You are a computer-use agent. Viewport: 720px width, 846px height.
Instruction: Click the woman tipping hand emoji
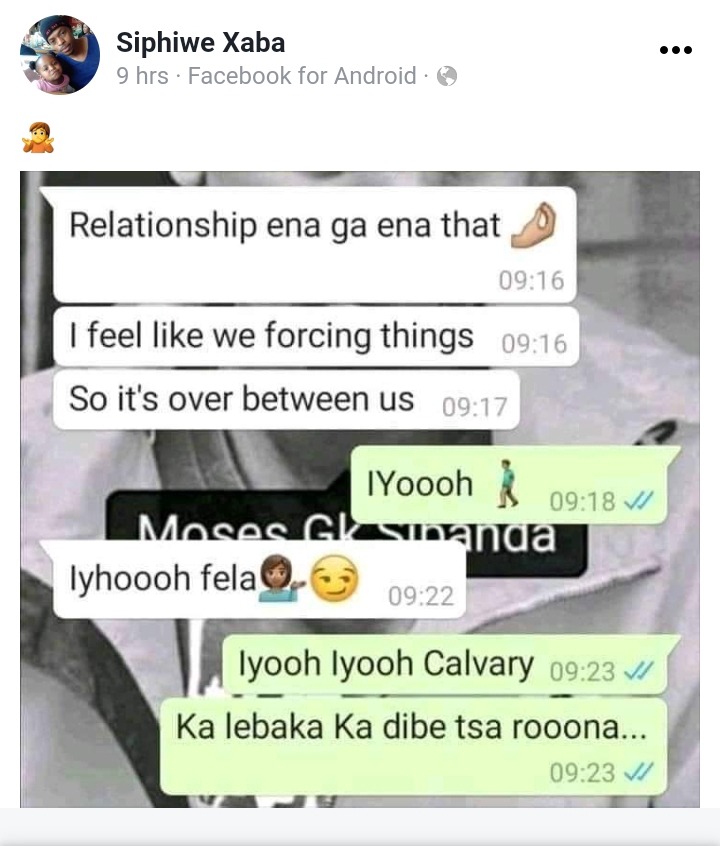[x=280, y=579]
